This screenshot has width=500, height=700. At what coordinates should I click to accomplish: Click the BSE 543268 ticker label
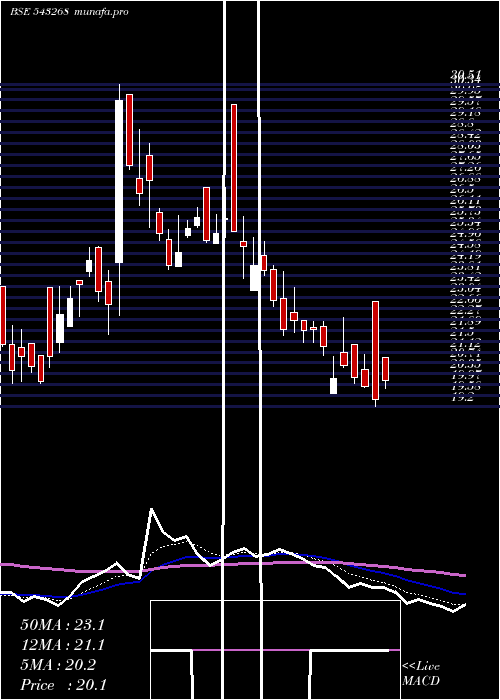coord(39,12)
